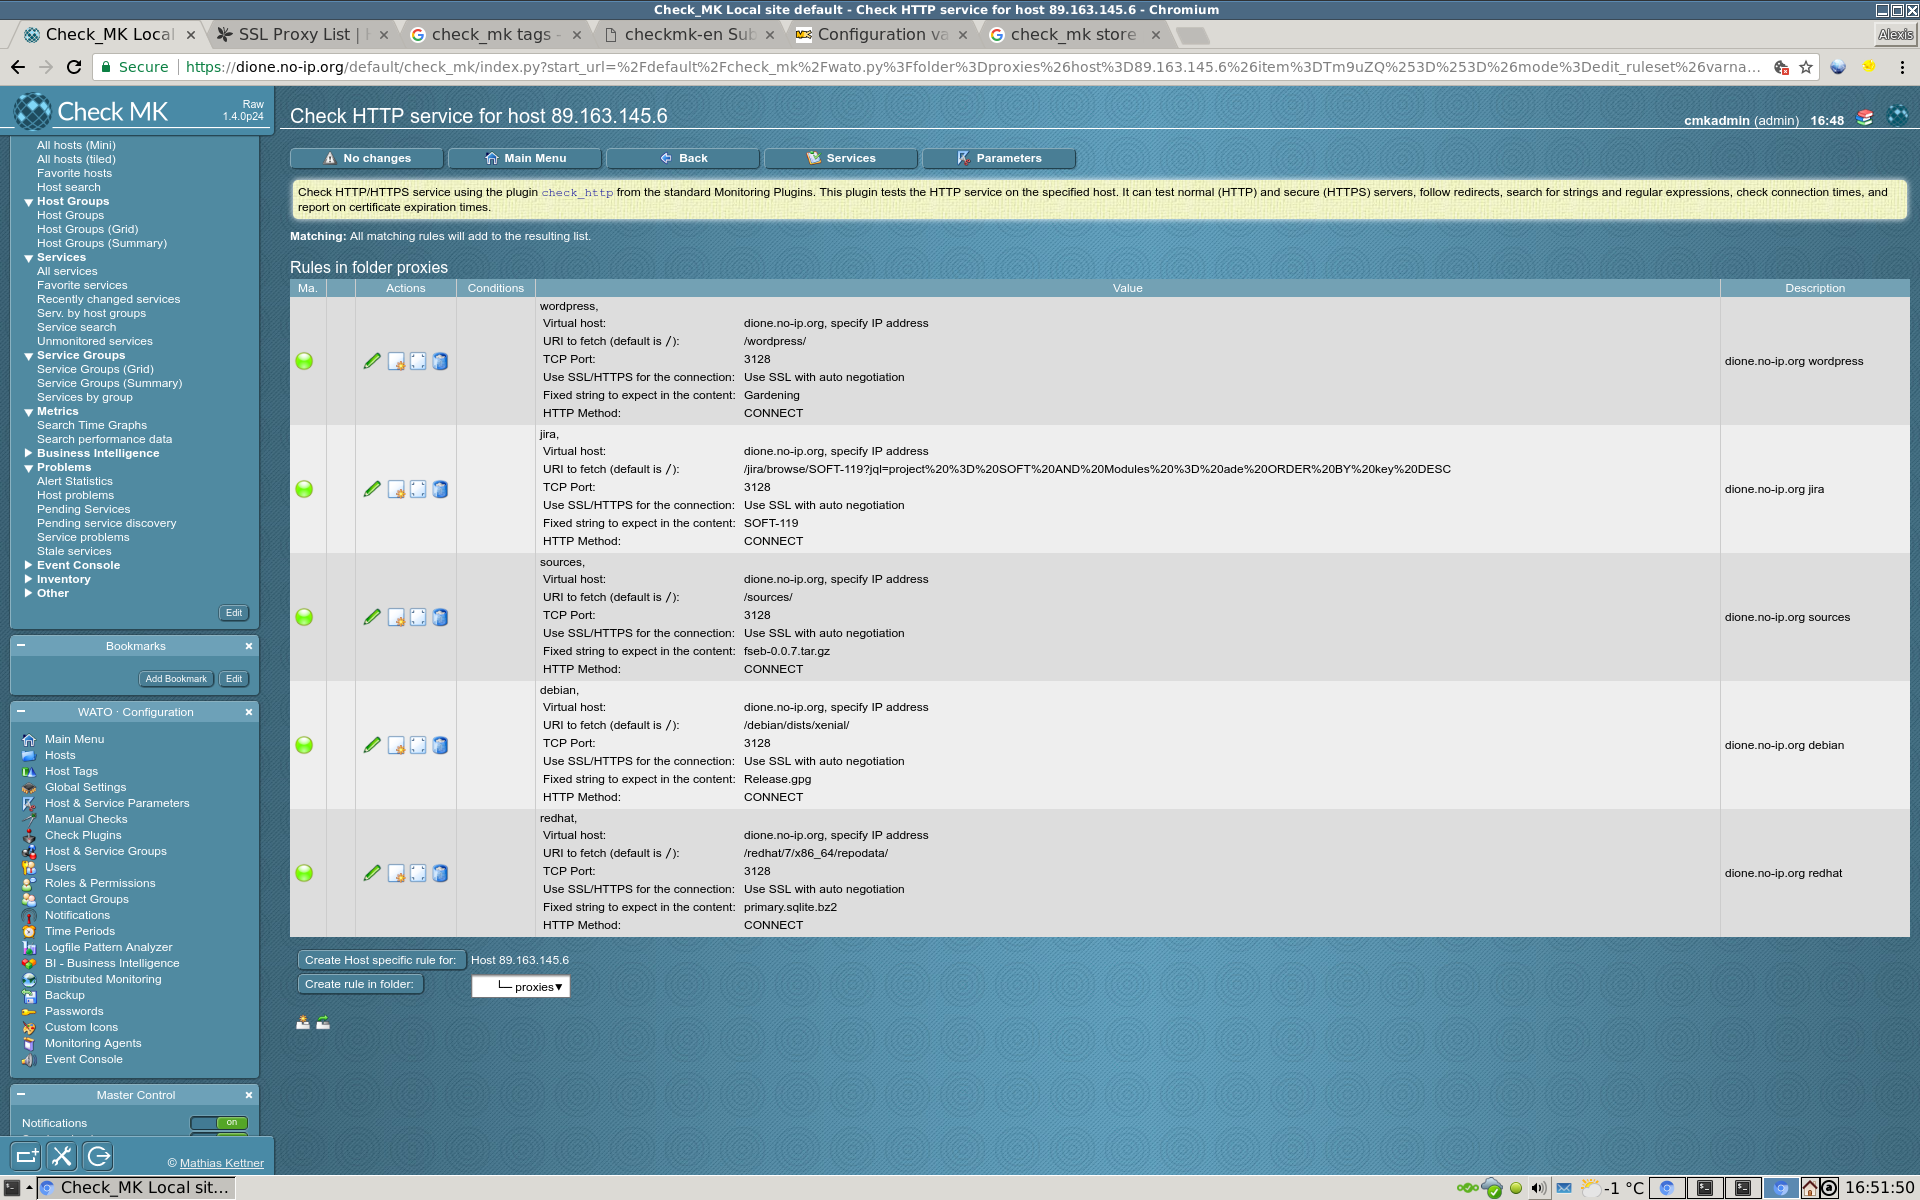
Task: Click the weather indicator in taskbar
Action: point(1612,1188)
